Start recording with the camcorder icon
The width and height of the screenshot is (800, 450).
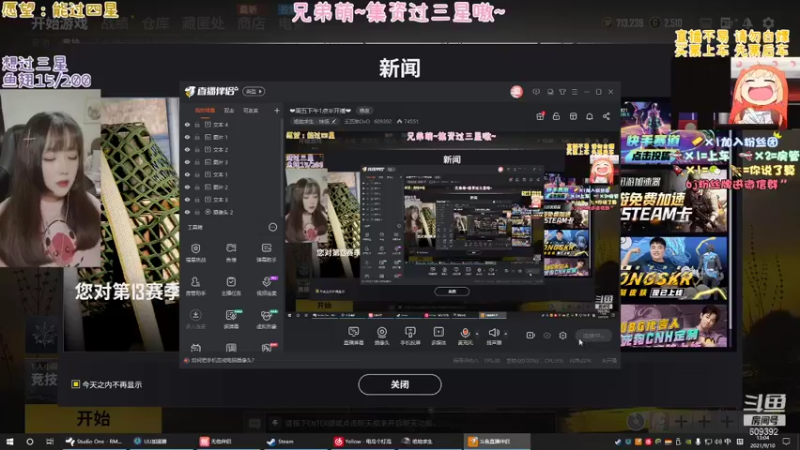(x=530, y=335)
